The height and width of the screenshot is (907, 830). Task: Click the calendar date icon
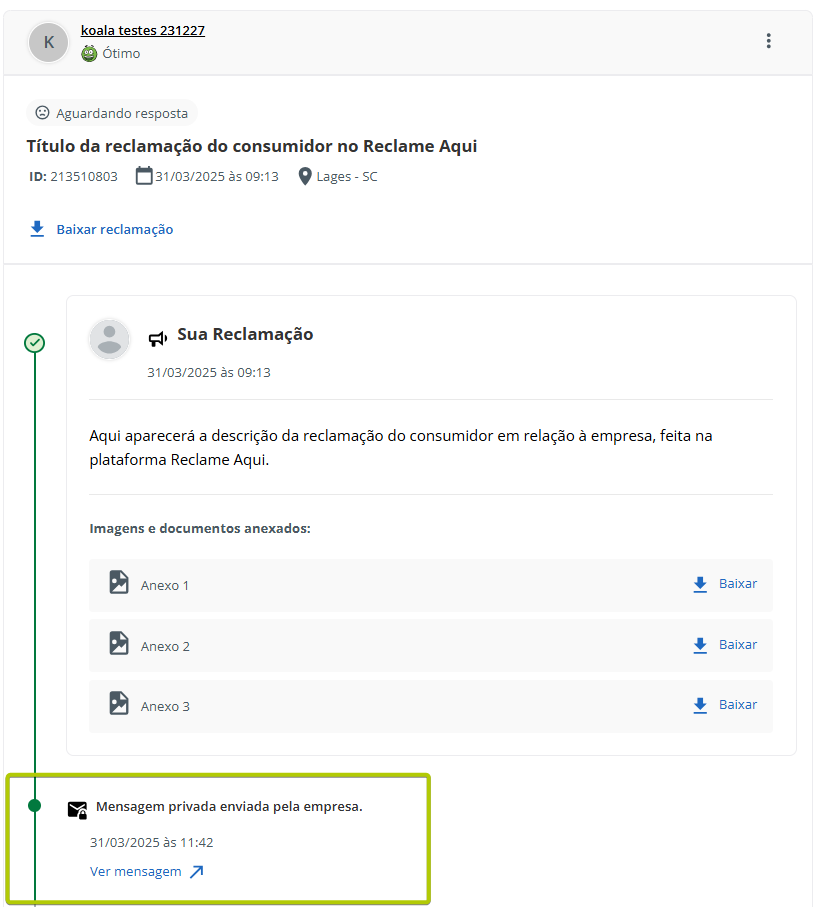[144, 177]
